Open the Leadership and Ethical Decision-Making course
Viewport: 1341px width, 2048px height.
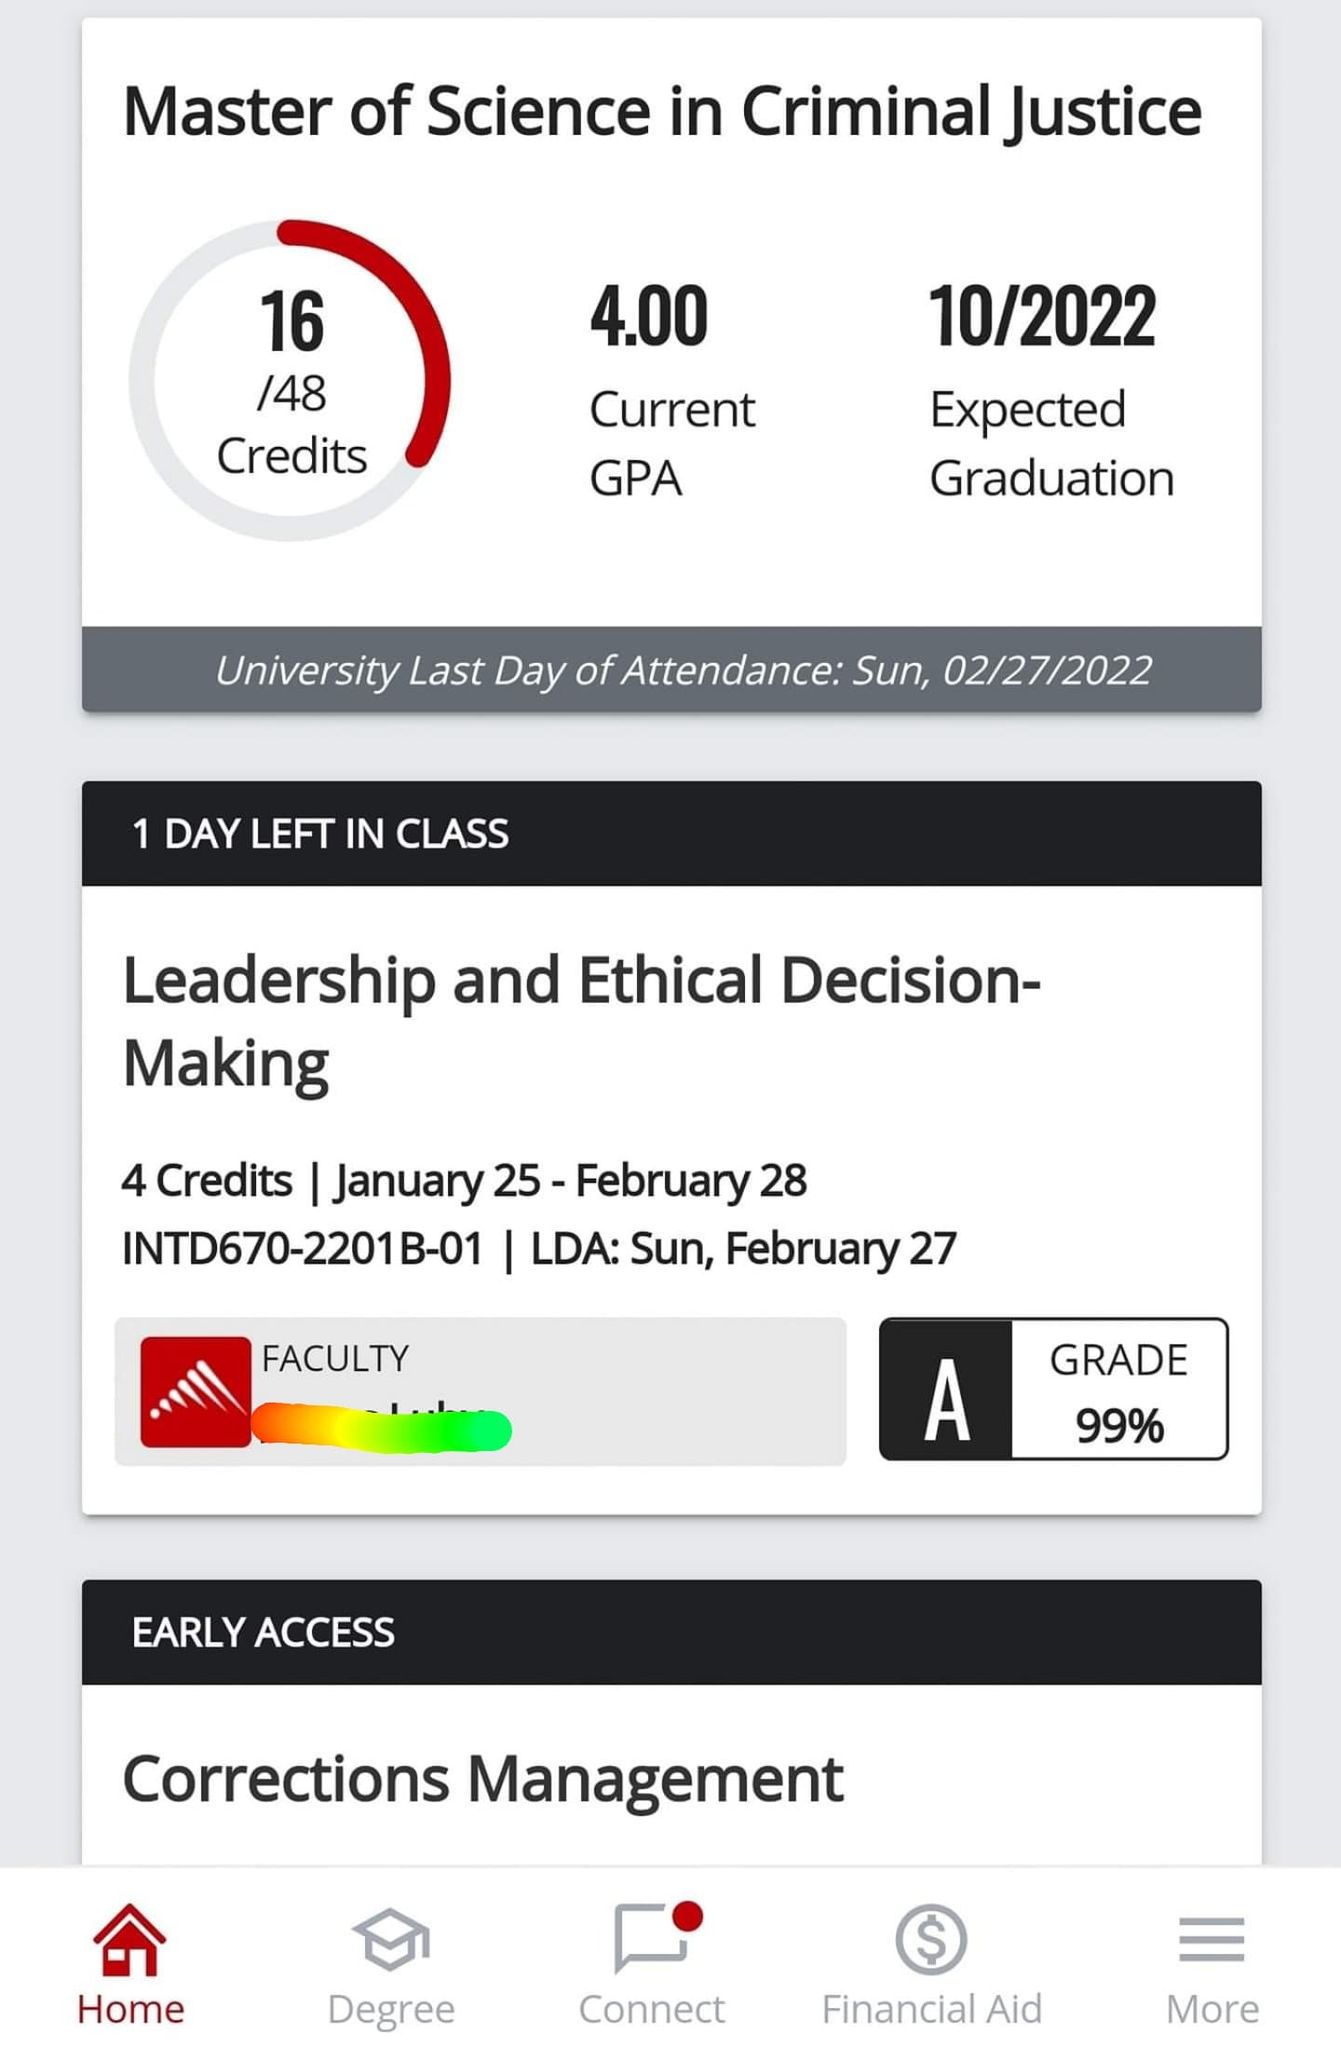click(x=581, y=1021)
